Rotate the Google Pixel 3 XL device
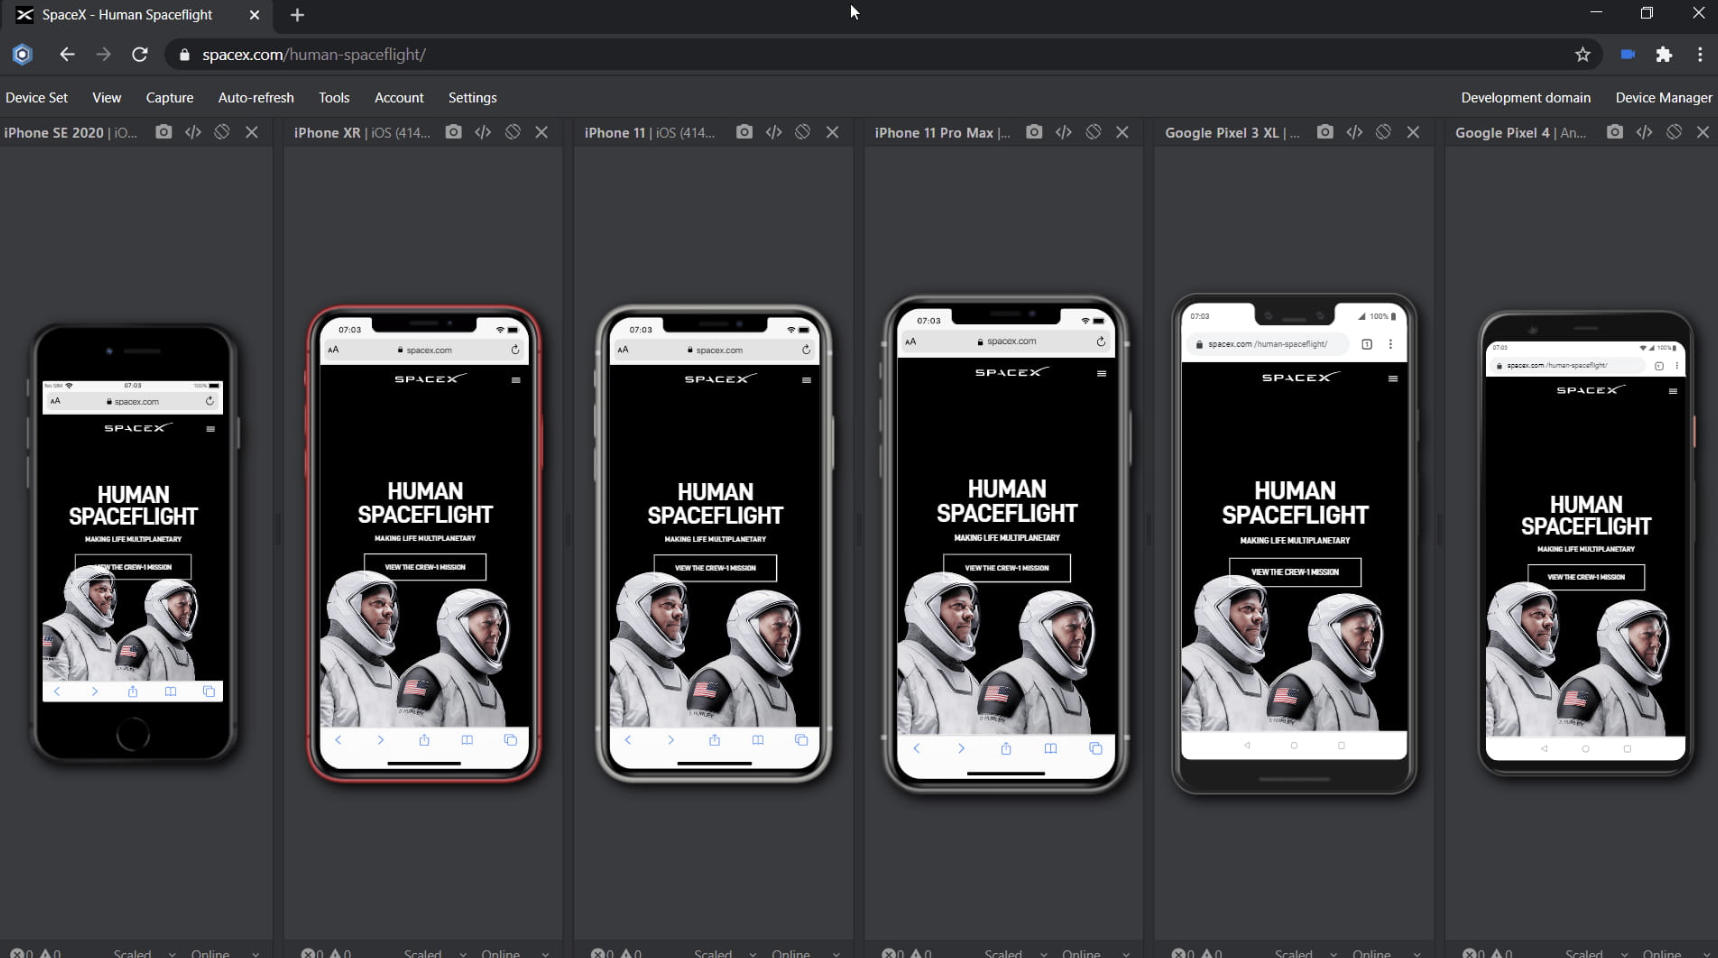Viewport: 1718px width, 958px height. [1383, 132]
